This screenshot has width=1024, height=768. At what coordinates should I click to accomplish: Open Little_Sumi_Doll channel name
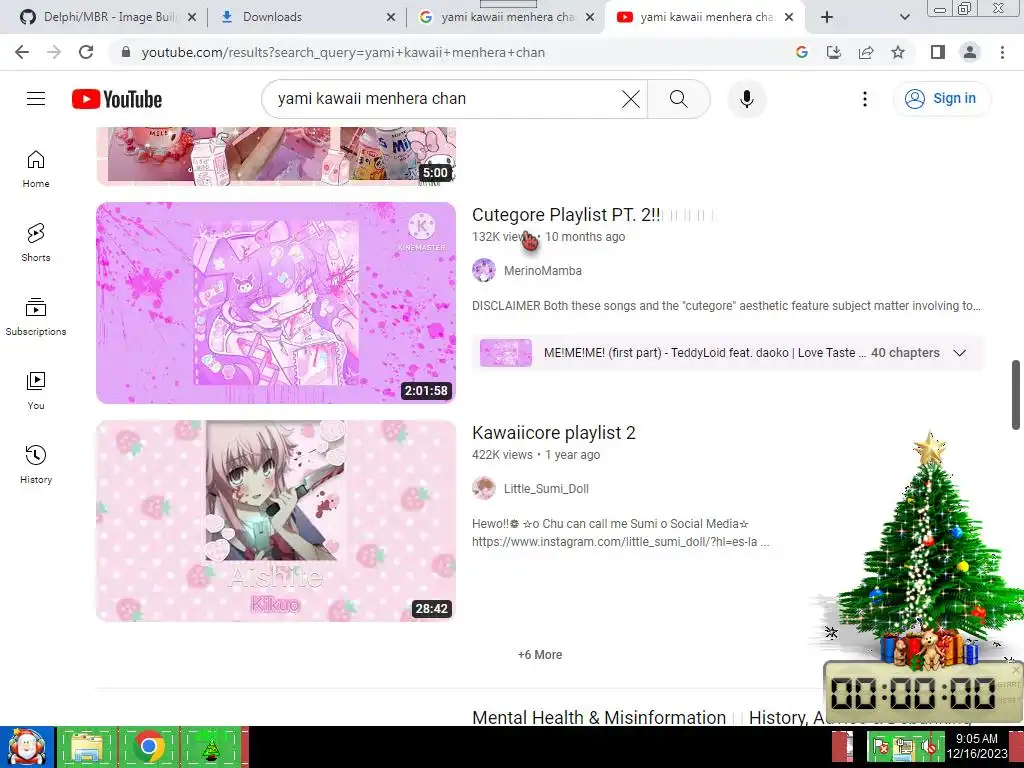pos(546,488)
